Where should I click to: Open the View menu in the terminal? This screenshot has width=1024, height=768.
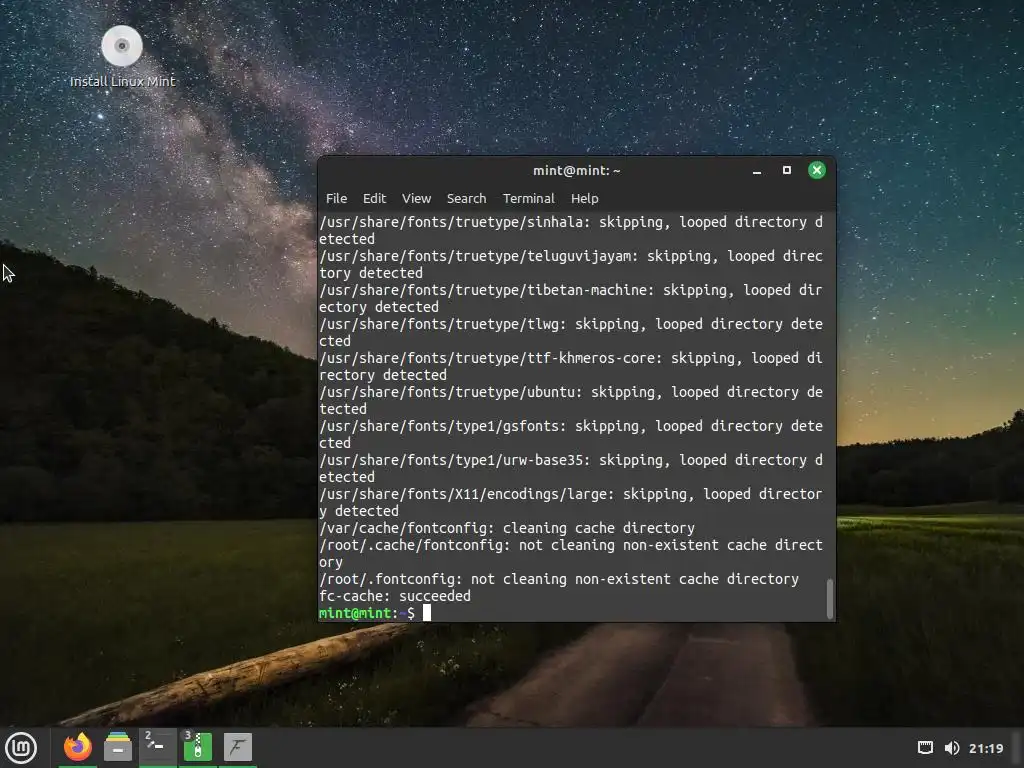[416, 199]
